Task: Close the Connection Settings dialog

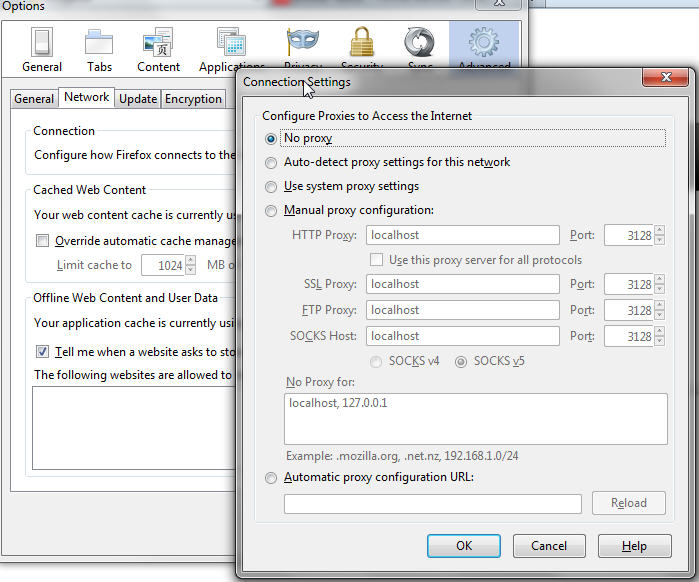Action: tap(666, 77)
